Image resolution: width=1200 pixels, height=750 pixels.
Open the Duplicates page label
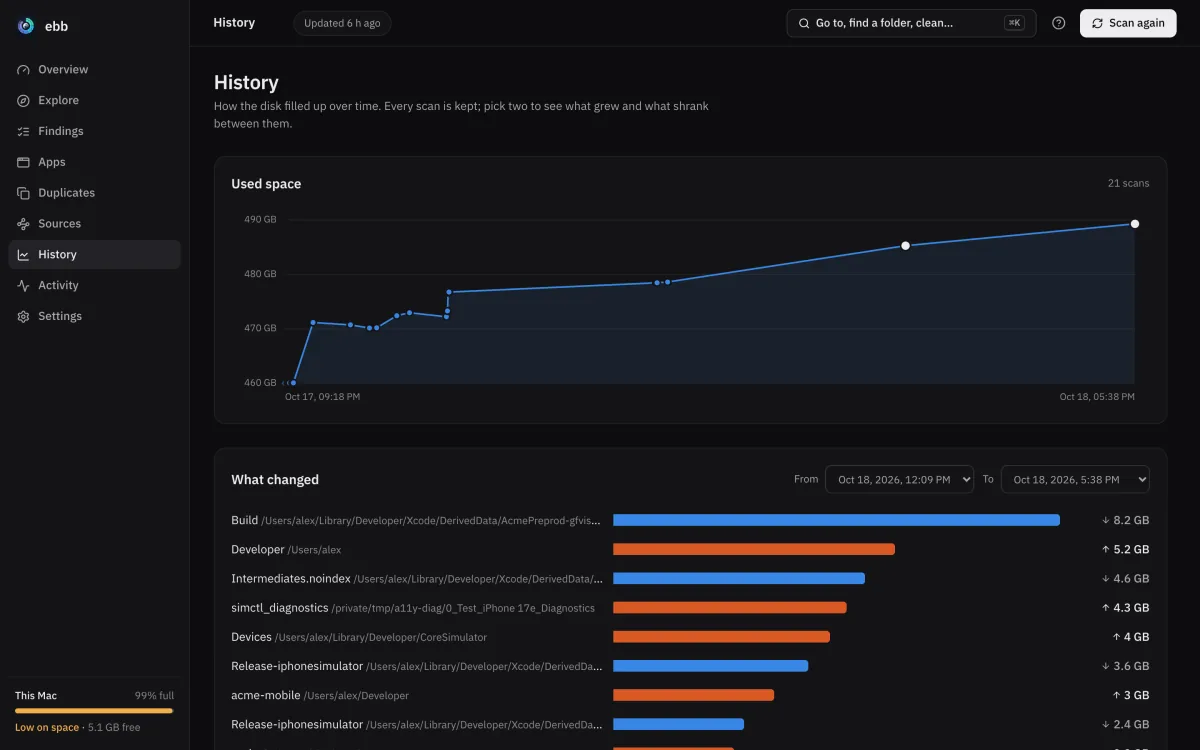(x=67, y=193)
